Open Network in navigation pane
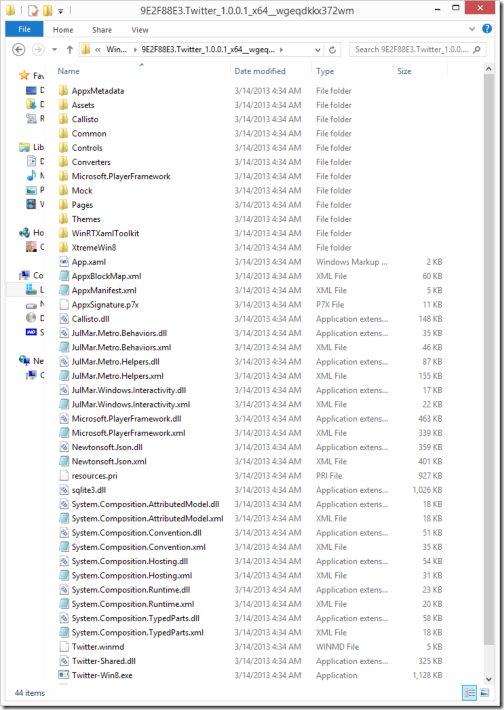Image resolution: width=504 pixels, height=710 pixels. pyautogui.click(x=24, y=360)
